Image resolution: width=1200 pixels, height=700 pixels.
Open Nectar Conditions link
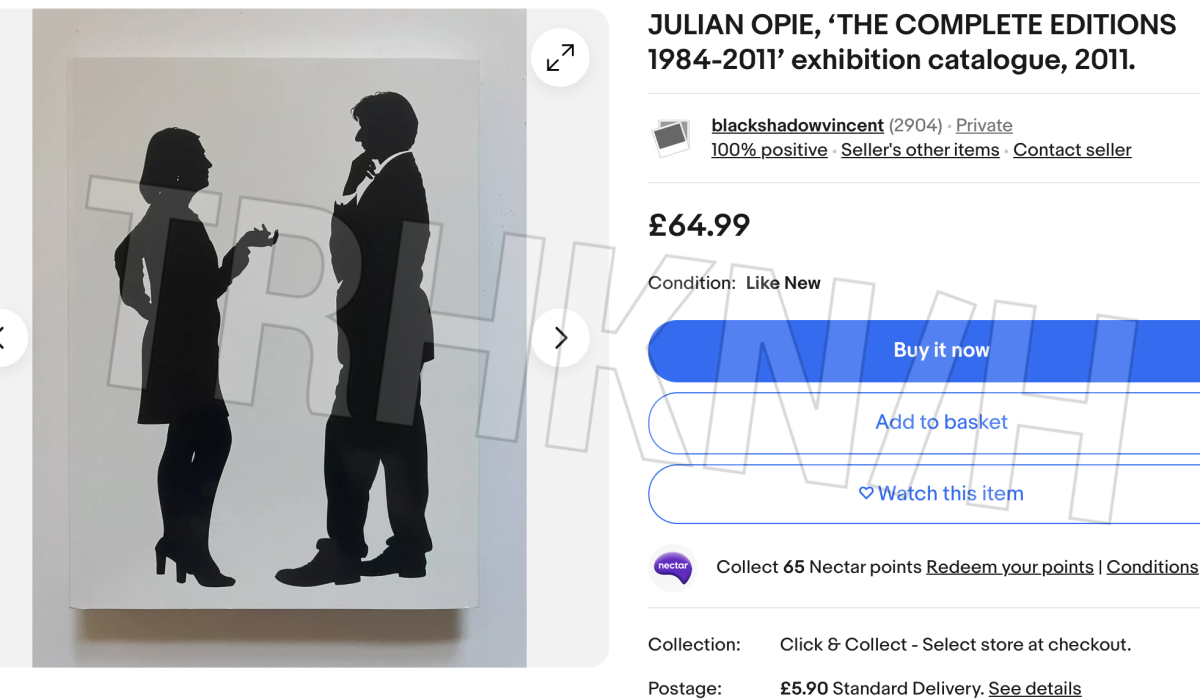coord(1152,567)
